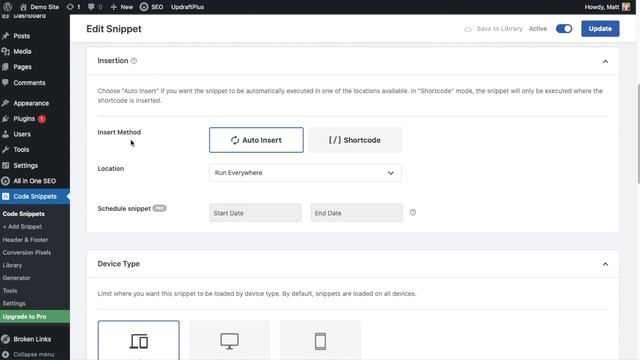
Task: Click the Users icon in sidebar
Action: [5, 134]
